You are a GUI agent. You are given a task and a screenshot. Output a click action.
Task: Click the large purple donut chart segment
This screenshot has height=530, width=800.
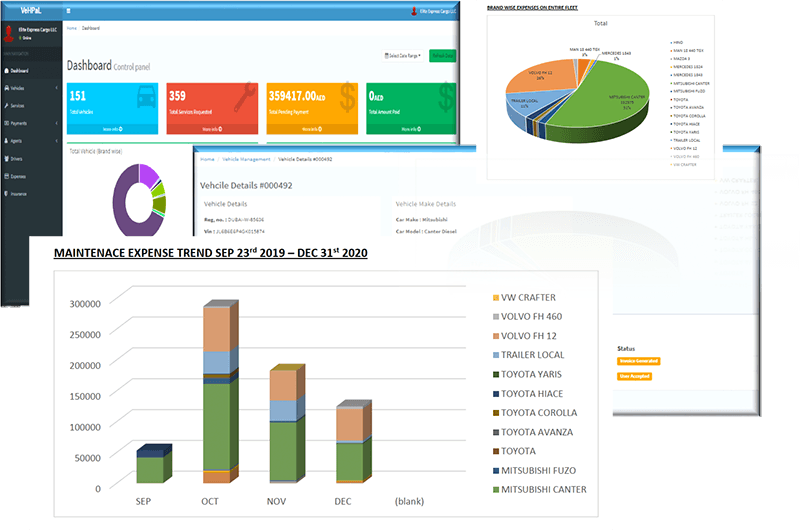click(120, 204)
